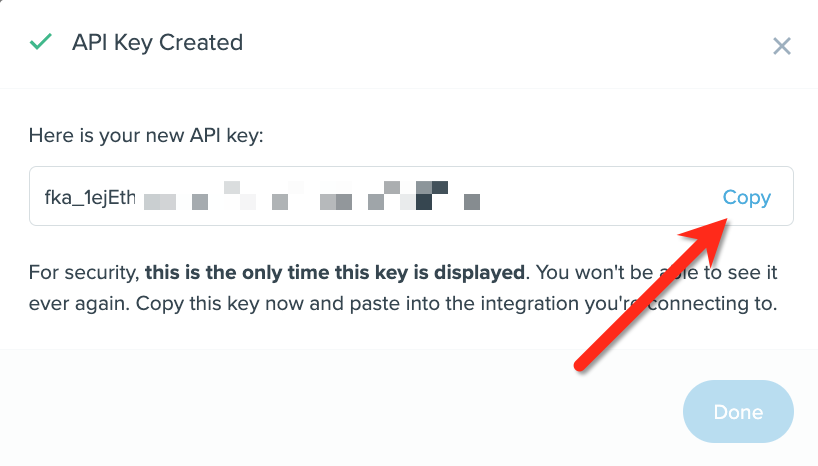The image size is (818, 466).
Task: Click the pixelated portion of the key
Action: [x=311, y=196]
